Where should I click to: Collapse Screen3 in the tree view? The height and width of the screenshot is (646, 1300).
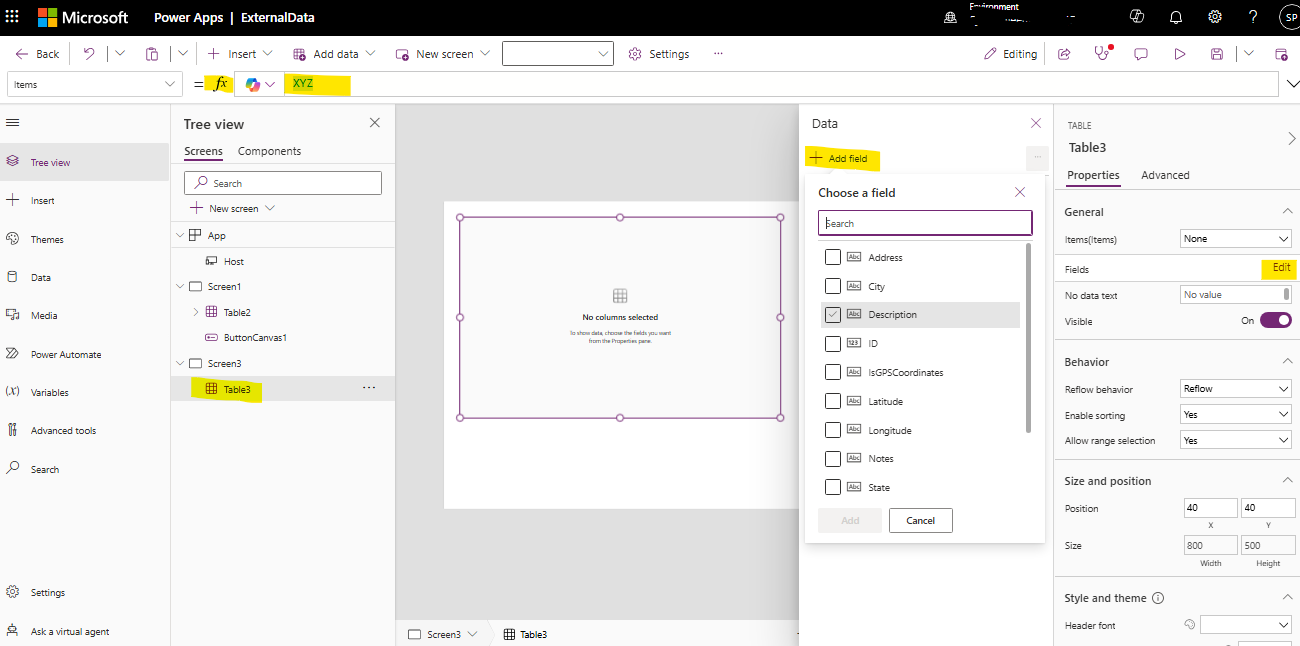(x=179, y=363)
